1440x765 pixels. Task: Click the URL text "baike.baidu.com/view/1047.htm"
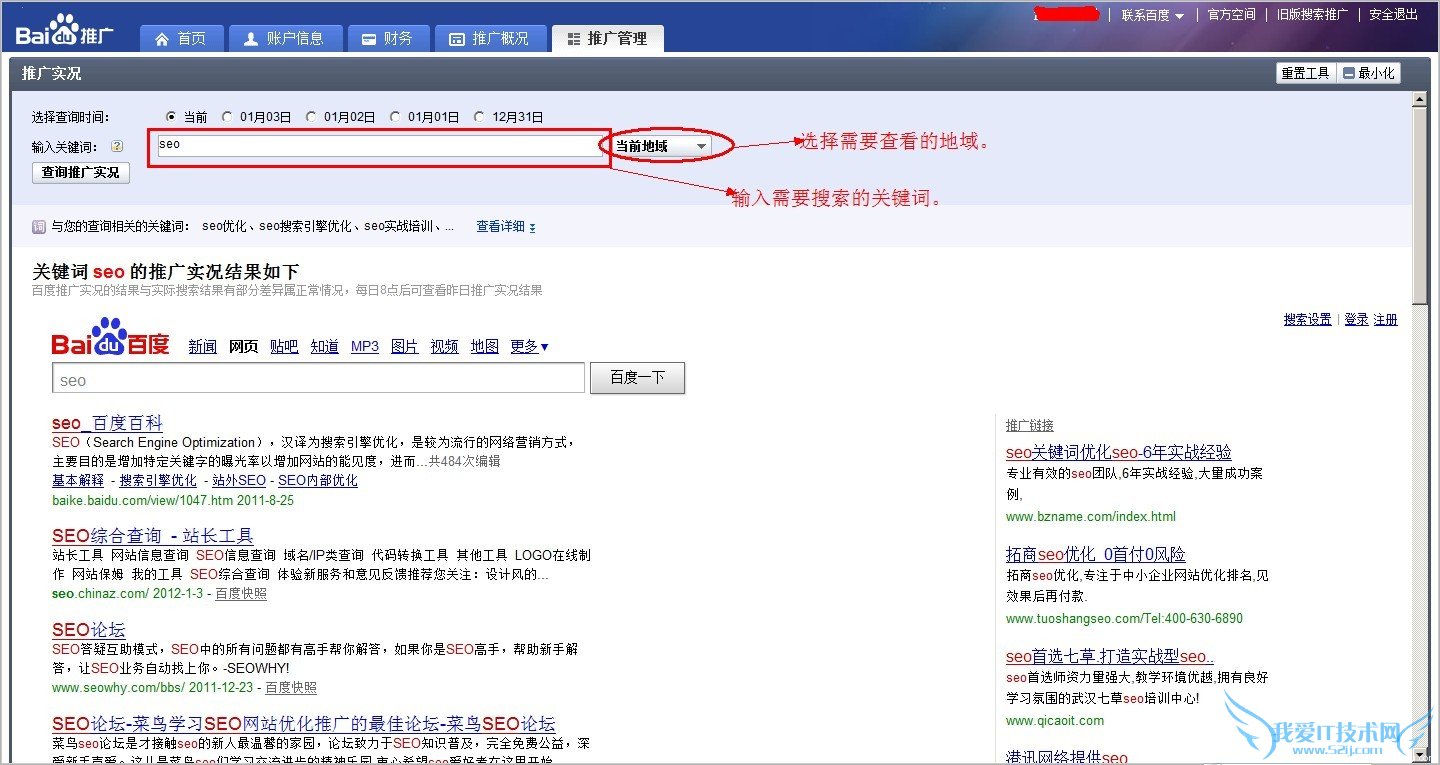pyautogui.click(x=142, y=501)
